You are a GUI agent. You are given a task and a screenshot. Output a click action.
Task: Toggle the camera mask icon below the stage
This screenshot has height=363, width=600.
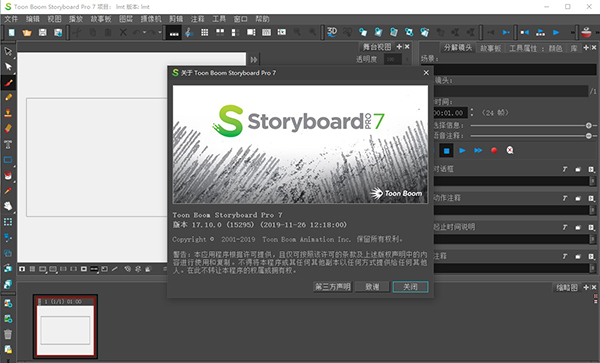point(84,269)
